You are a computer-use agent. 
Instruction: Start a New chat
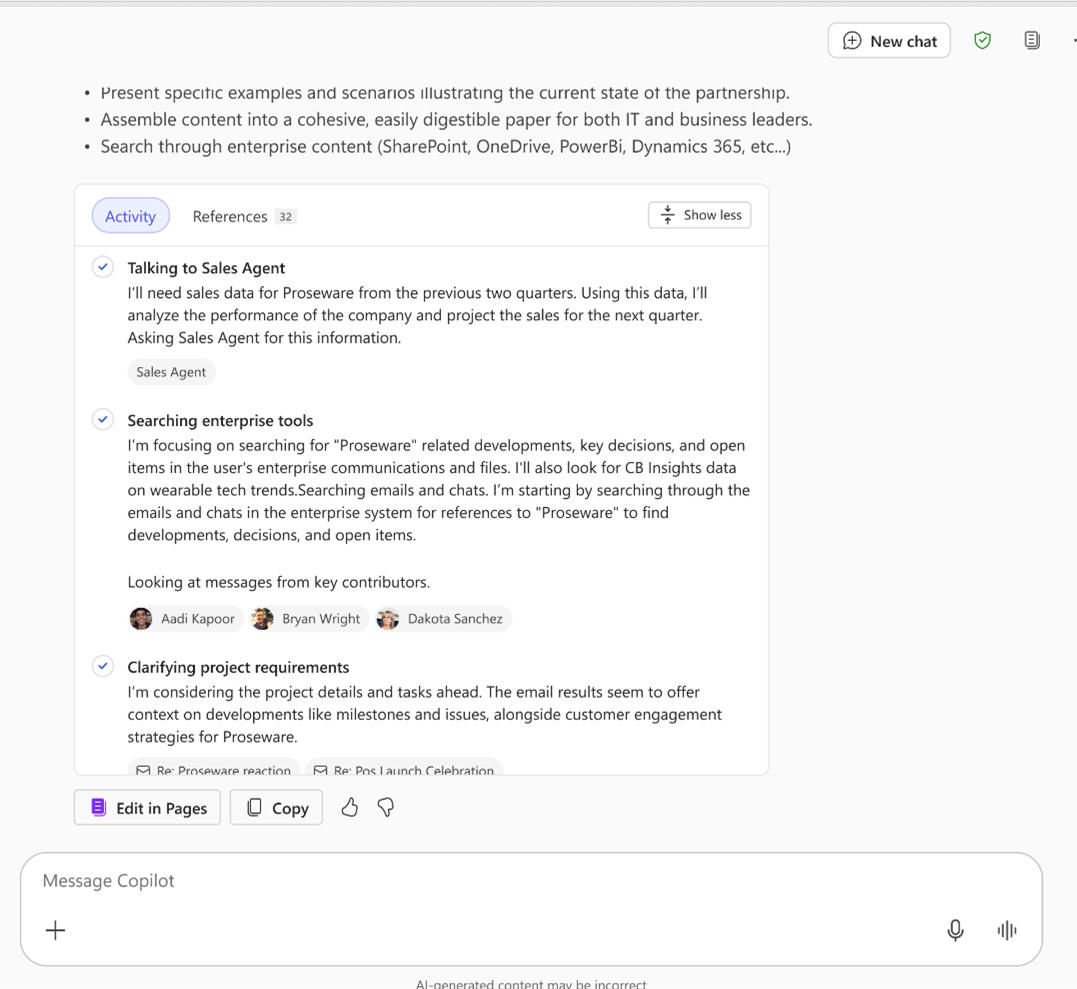pyautogui.click(x=889, y=40)
